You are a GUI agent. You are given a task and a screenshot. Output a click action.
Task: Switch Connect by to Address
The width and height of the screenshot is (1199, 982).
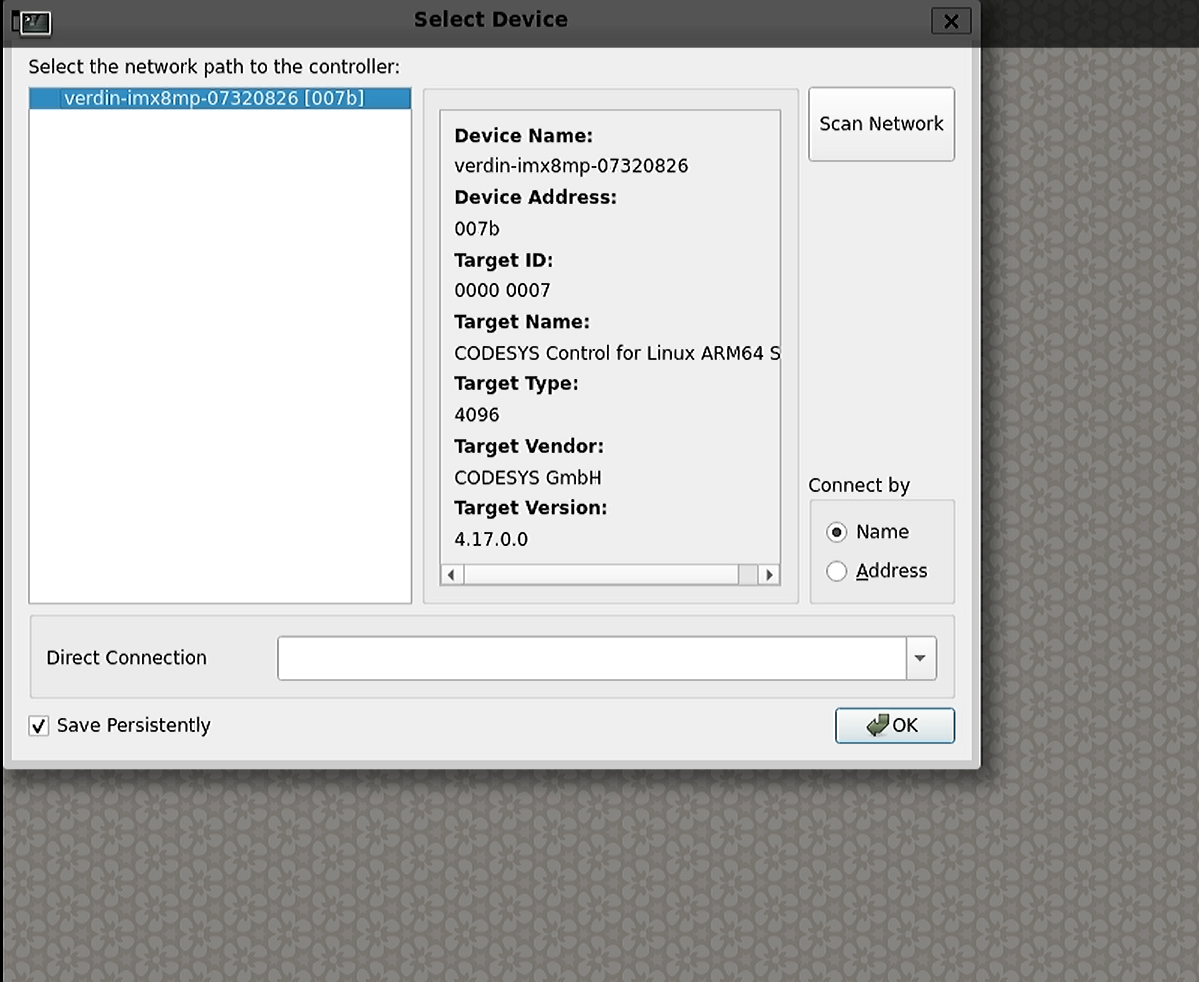[837, 571]
